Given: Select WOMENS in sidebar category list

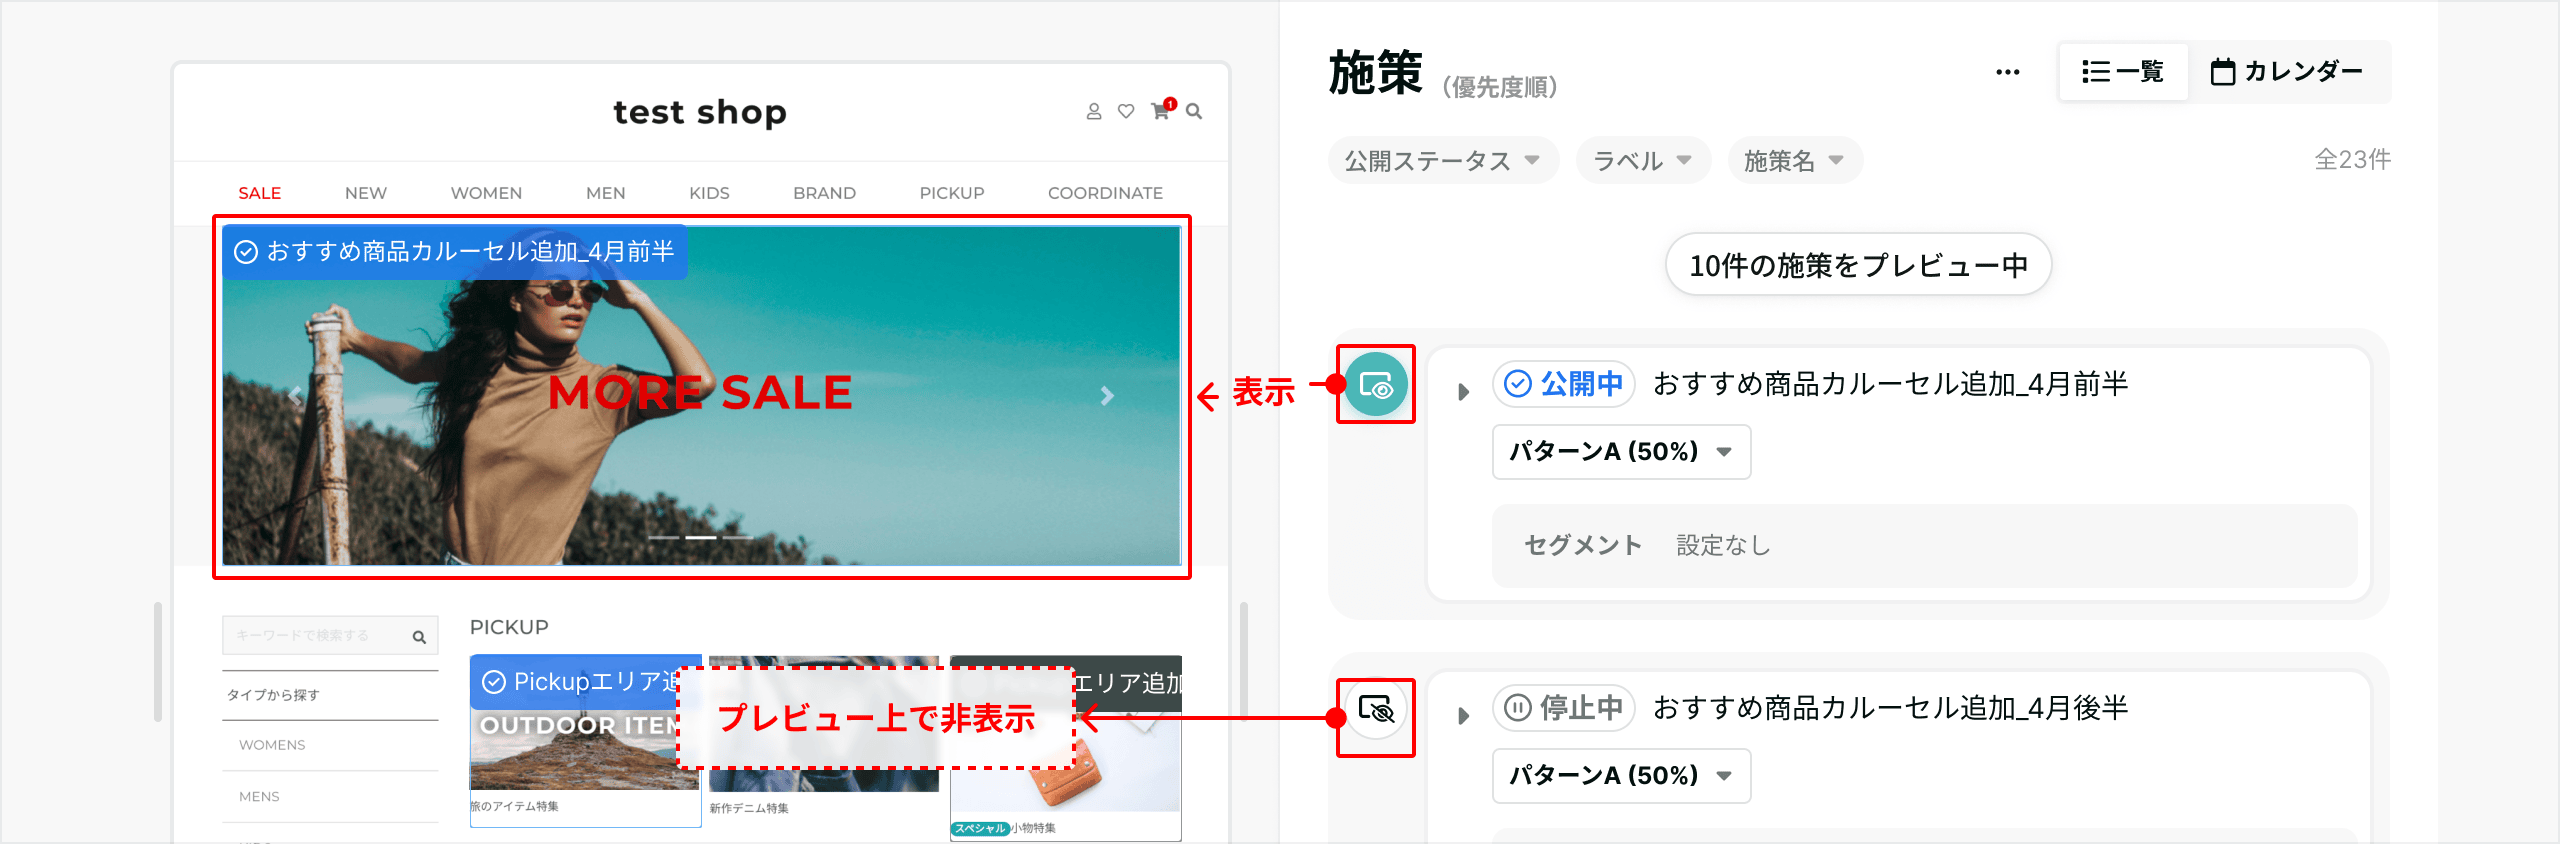Looking at the screenshot, I should click(272, 745).
